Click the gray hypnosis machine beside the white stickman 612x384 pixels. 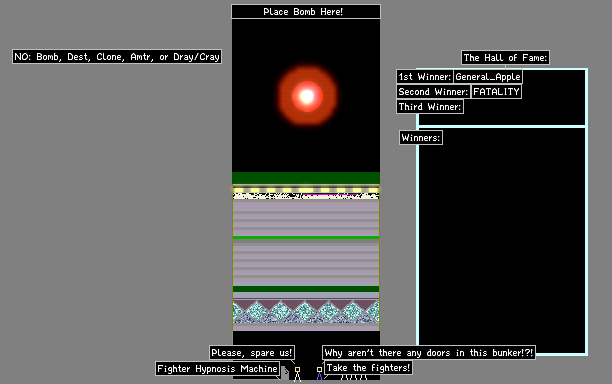tap(285, 372)
